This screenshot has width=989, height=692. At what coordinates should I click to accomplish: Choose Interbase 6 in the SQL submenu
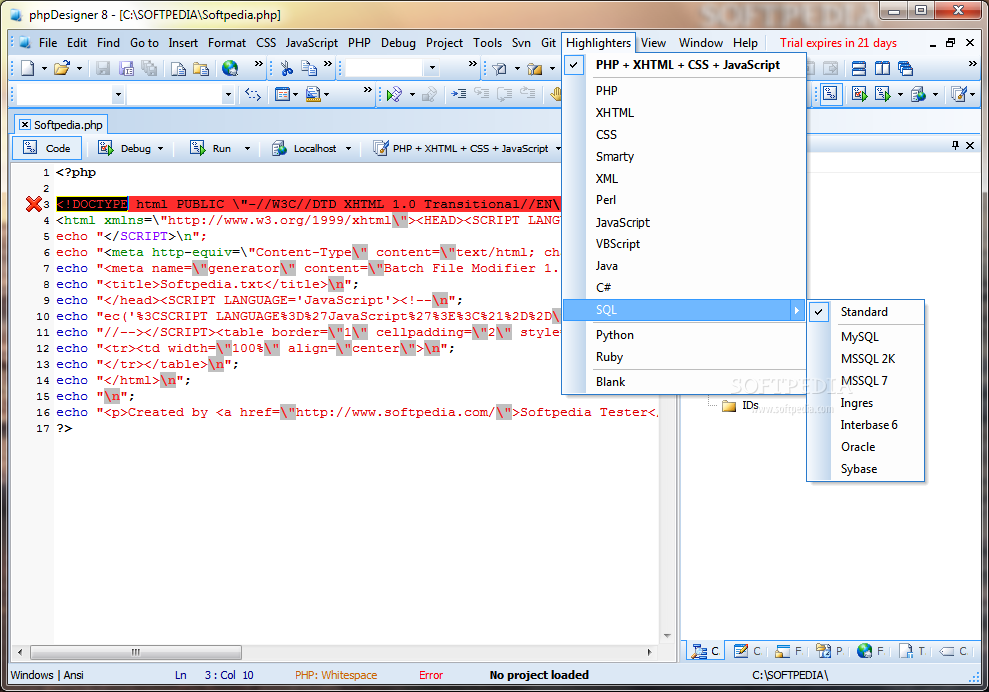point(865,425)
